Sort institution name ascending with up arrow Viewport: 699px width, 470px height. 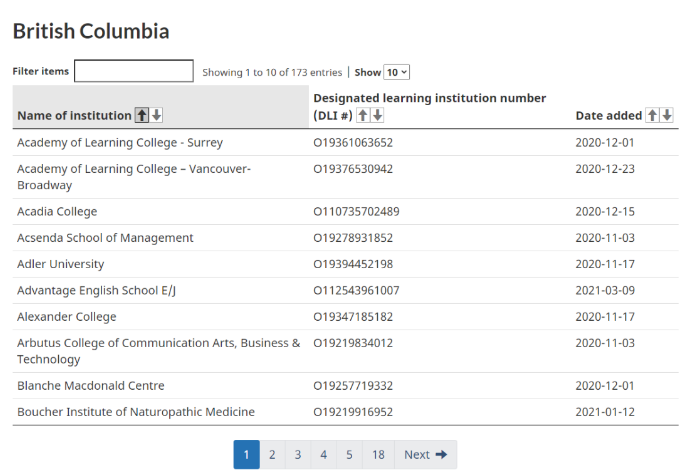click(x=142, y=115)
